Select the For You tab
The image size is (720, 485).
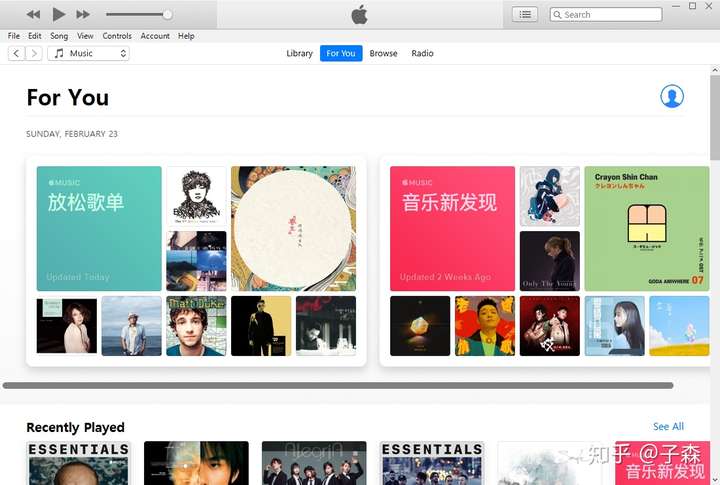pos(341,53)
